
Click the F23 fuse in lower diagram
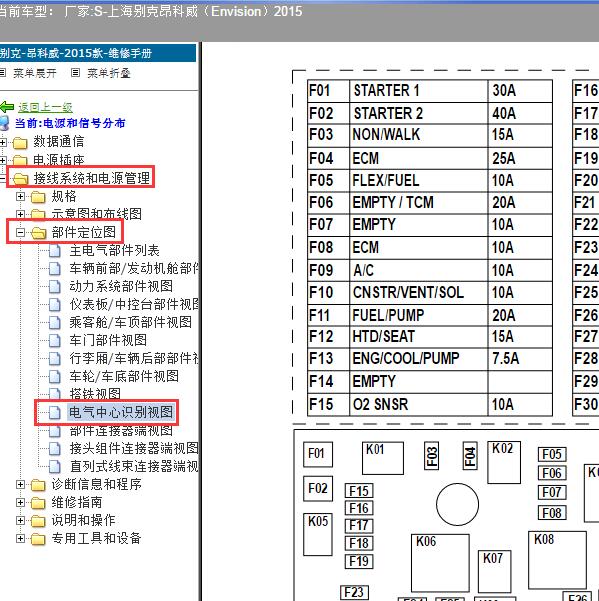coord(354,592)
